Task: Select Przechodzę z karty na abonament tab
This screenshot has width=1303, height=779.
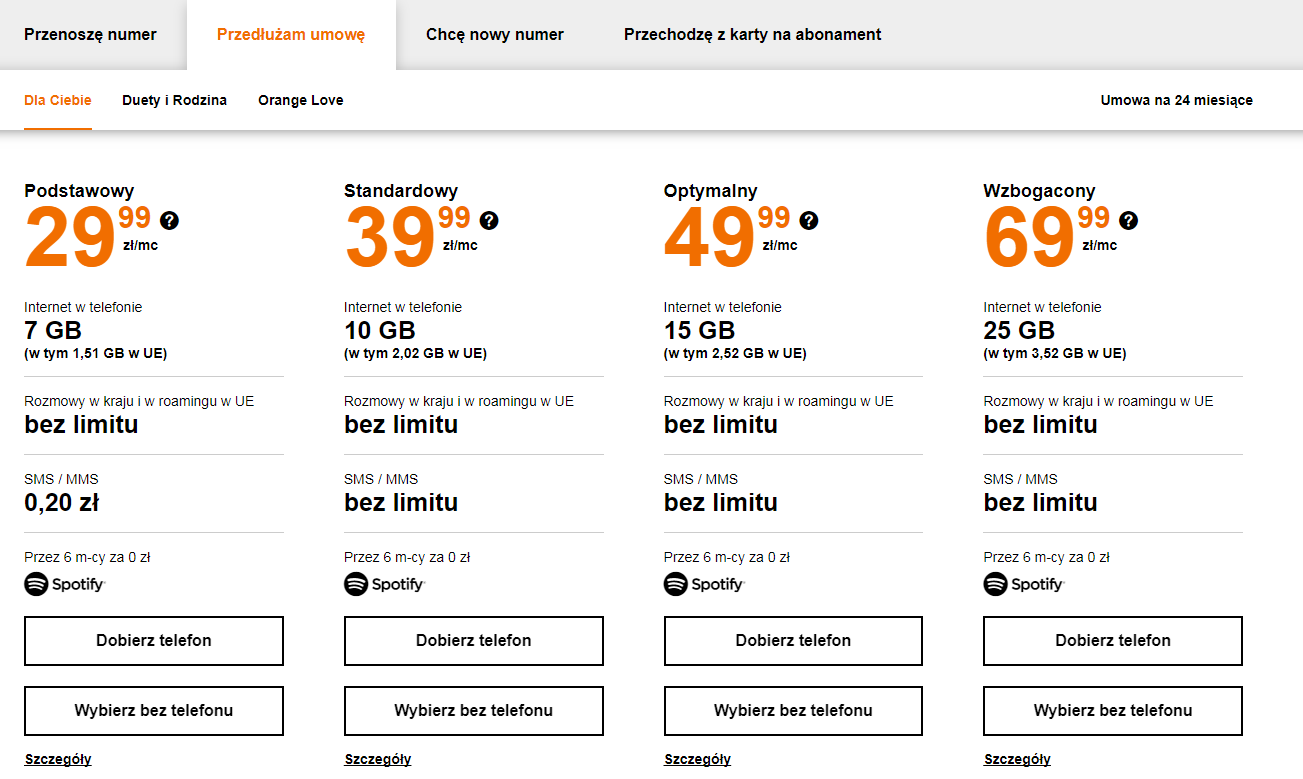Action: click(753, 35)
